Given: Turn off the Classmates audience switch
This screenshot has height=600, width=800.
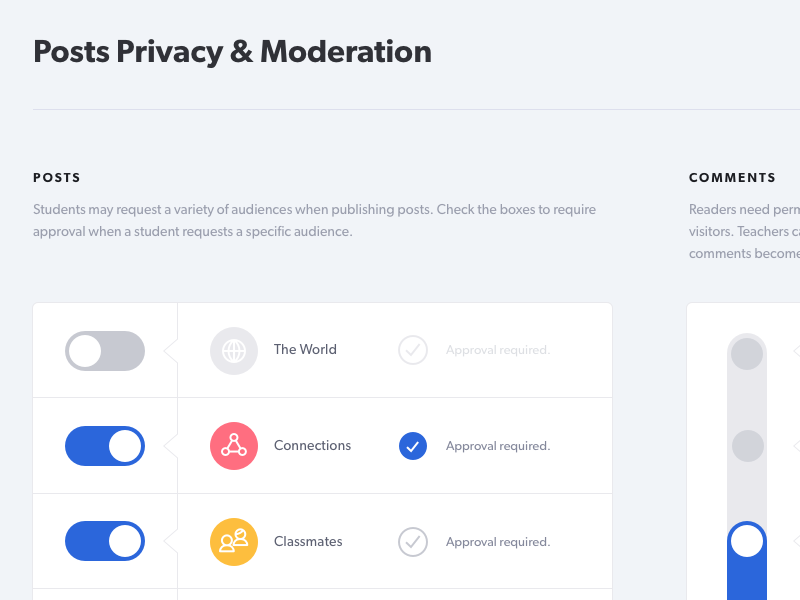Looking at the screenshot, I should pyautogui.click(x=105, y=541).
